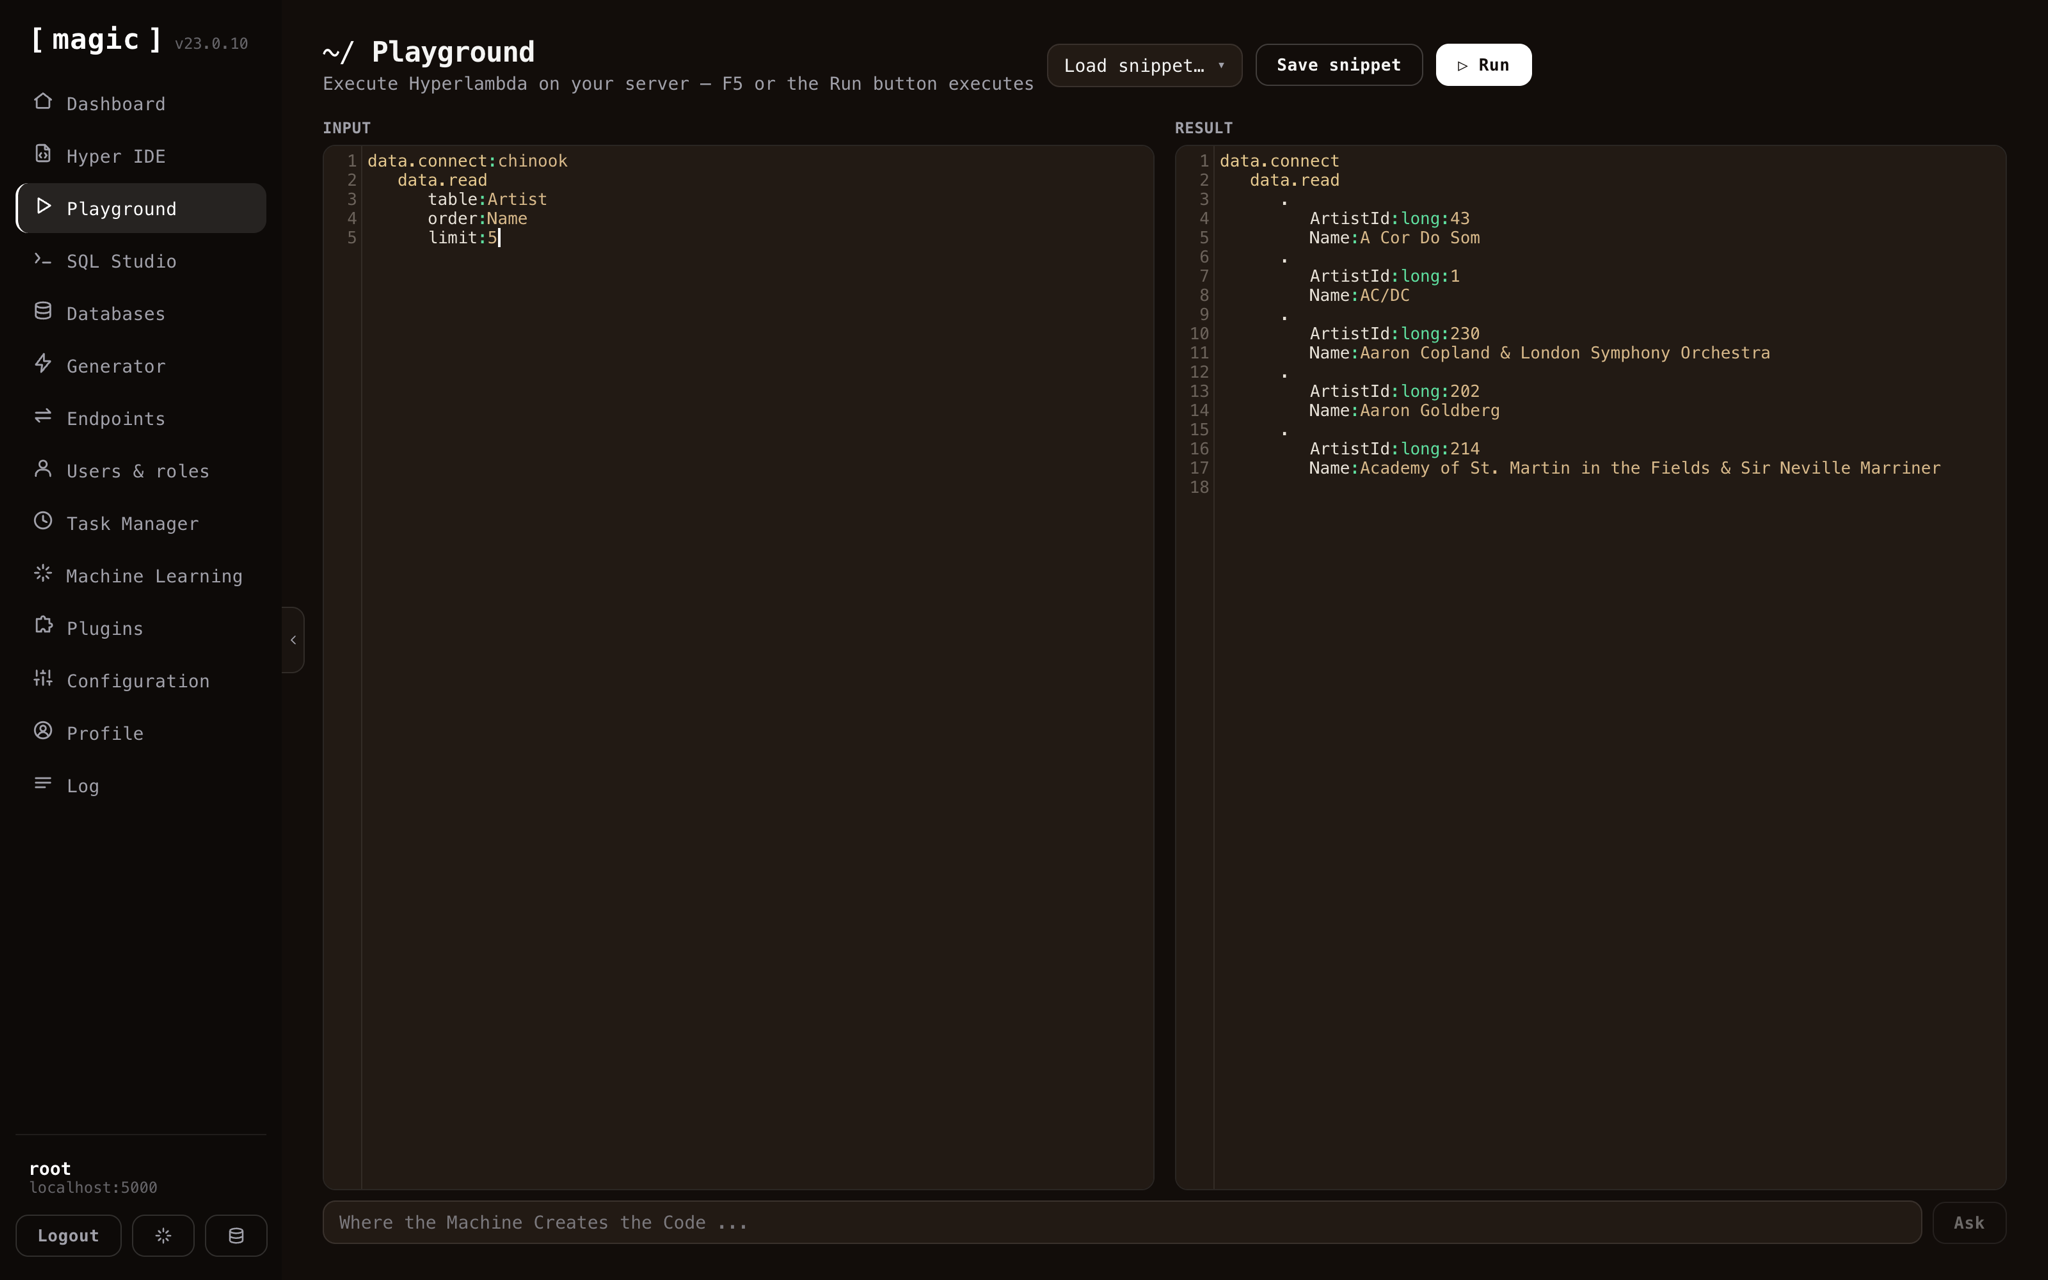Click inside the INPUT code editor area
2048x1280 pixels.
(x=738, y=667)
